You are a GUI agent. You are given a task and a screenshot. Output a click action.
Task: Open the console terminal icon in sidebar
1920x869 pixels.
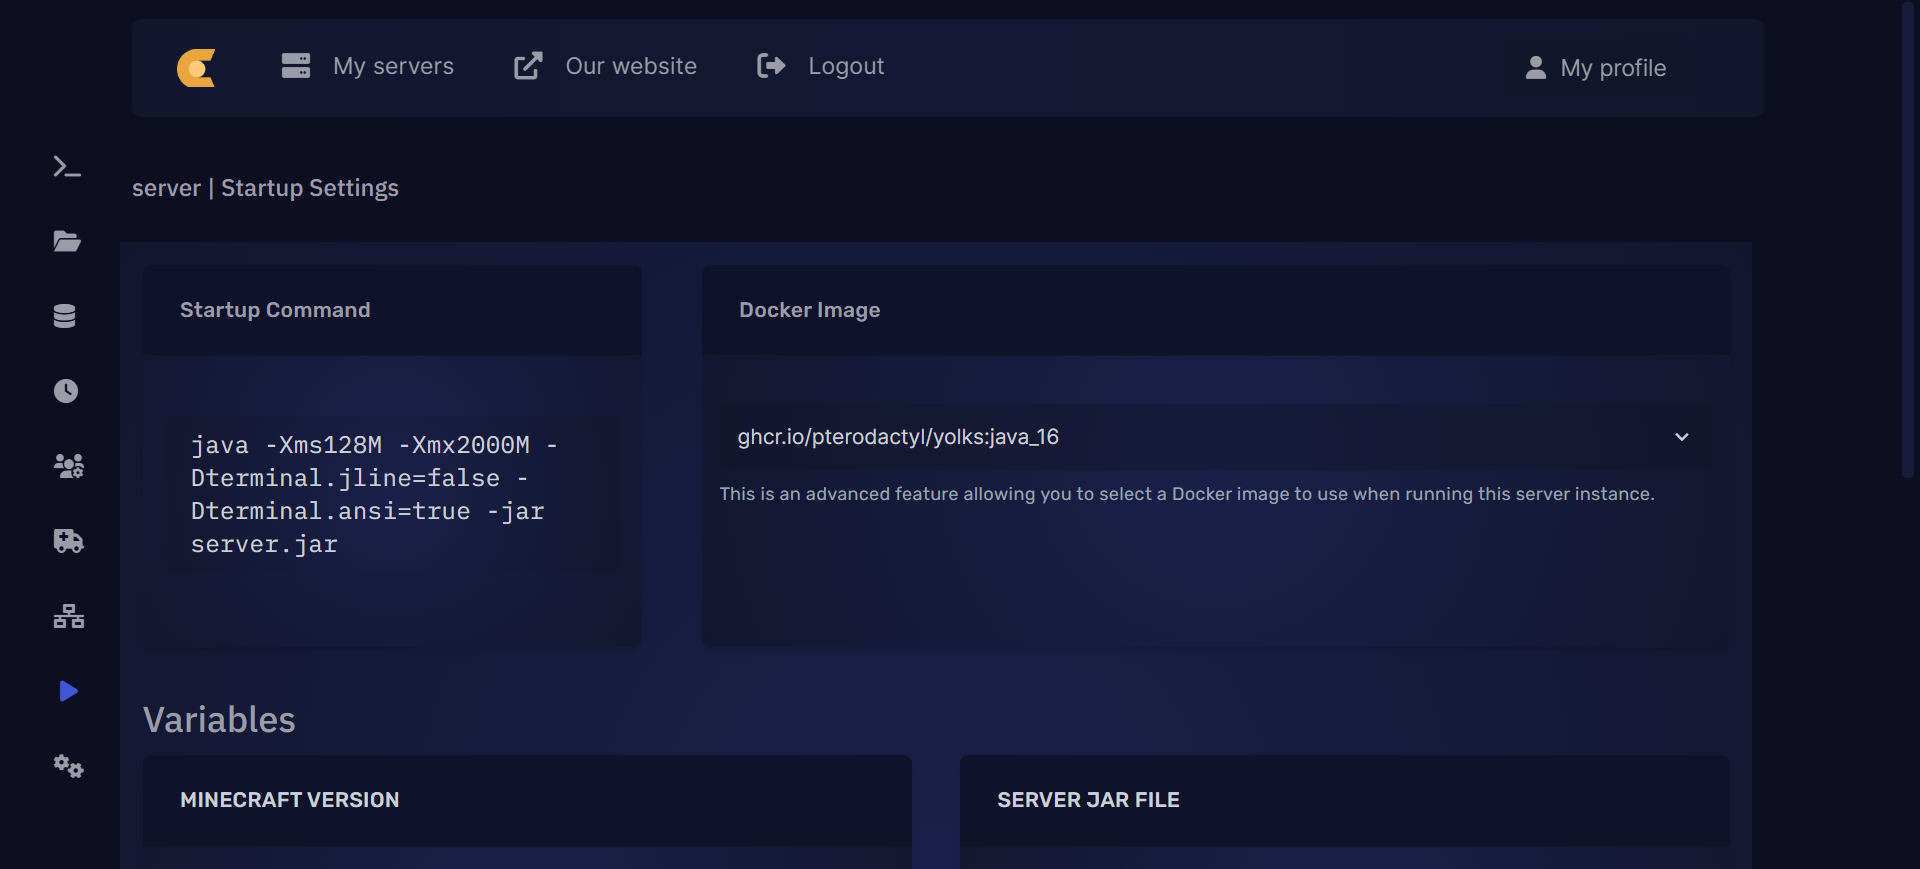[x=67, y=167]
